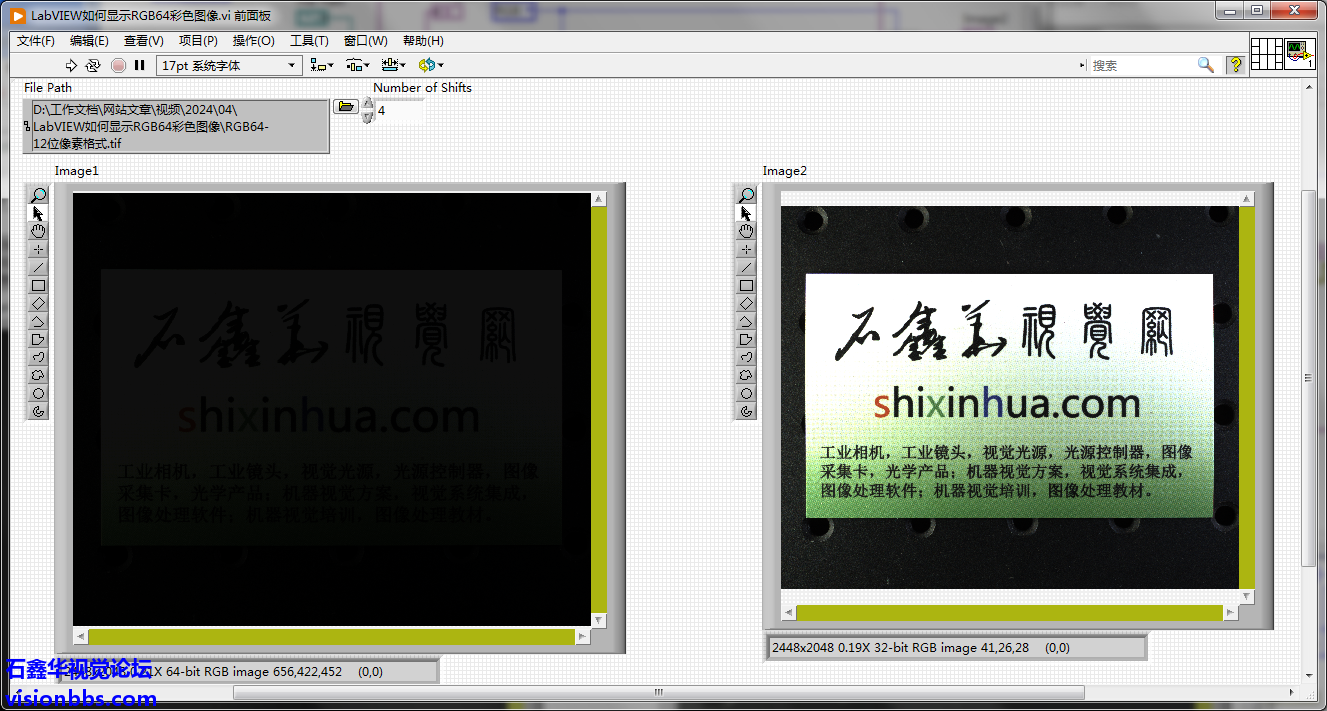Image resolution: width=1327 pixels, height=711 pixels.
Task: Click the File Path browse folder button
Action: [345, 106]
